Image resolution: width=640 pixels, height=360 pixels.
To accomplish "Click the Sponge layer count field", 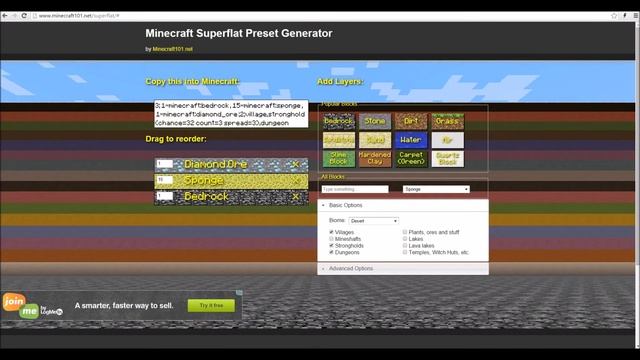I will 164,180.
